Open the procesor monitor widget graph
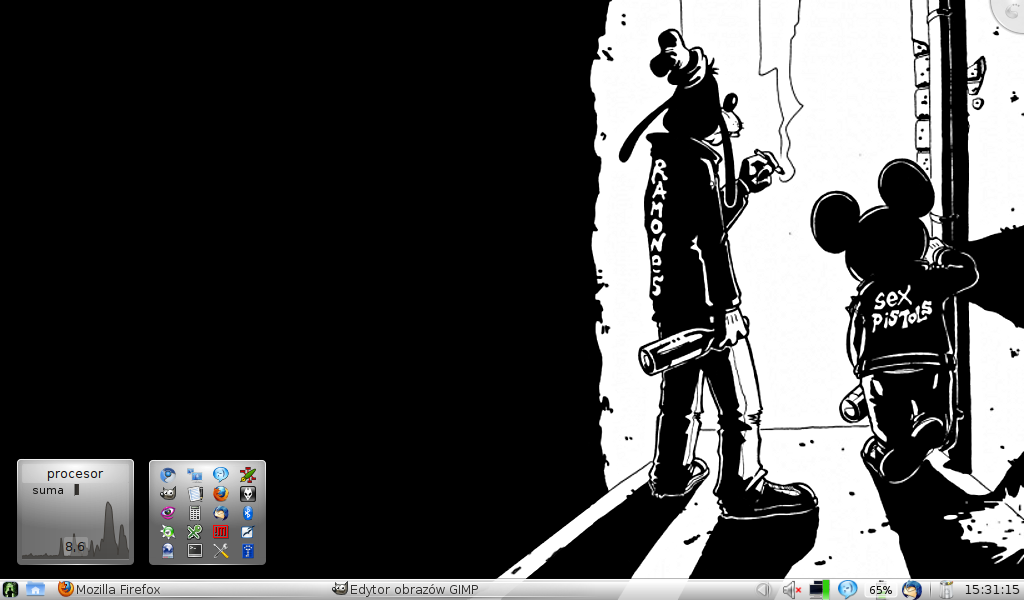The height and width of the screenshot is (600, 1024). 75,529
